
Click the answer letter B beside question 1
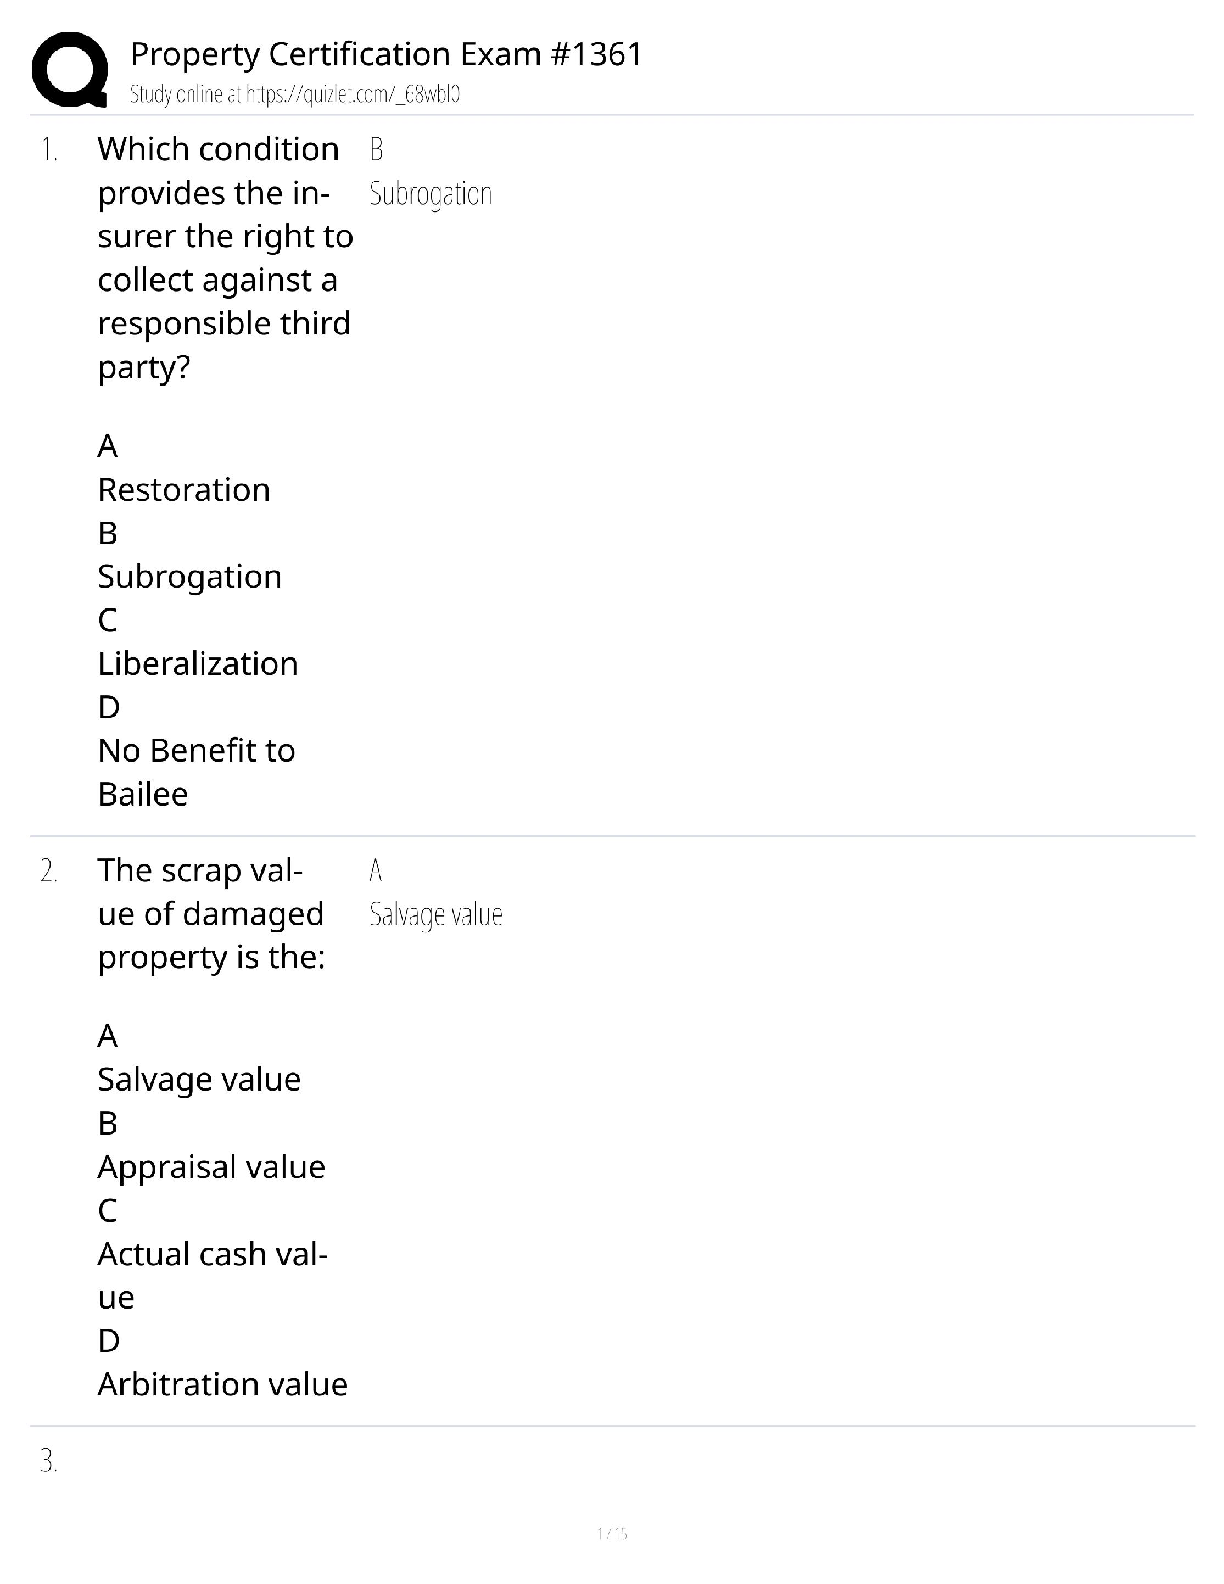tap(376, 150)
